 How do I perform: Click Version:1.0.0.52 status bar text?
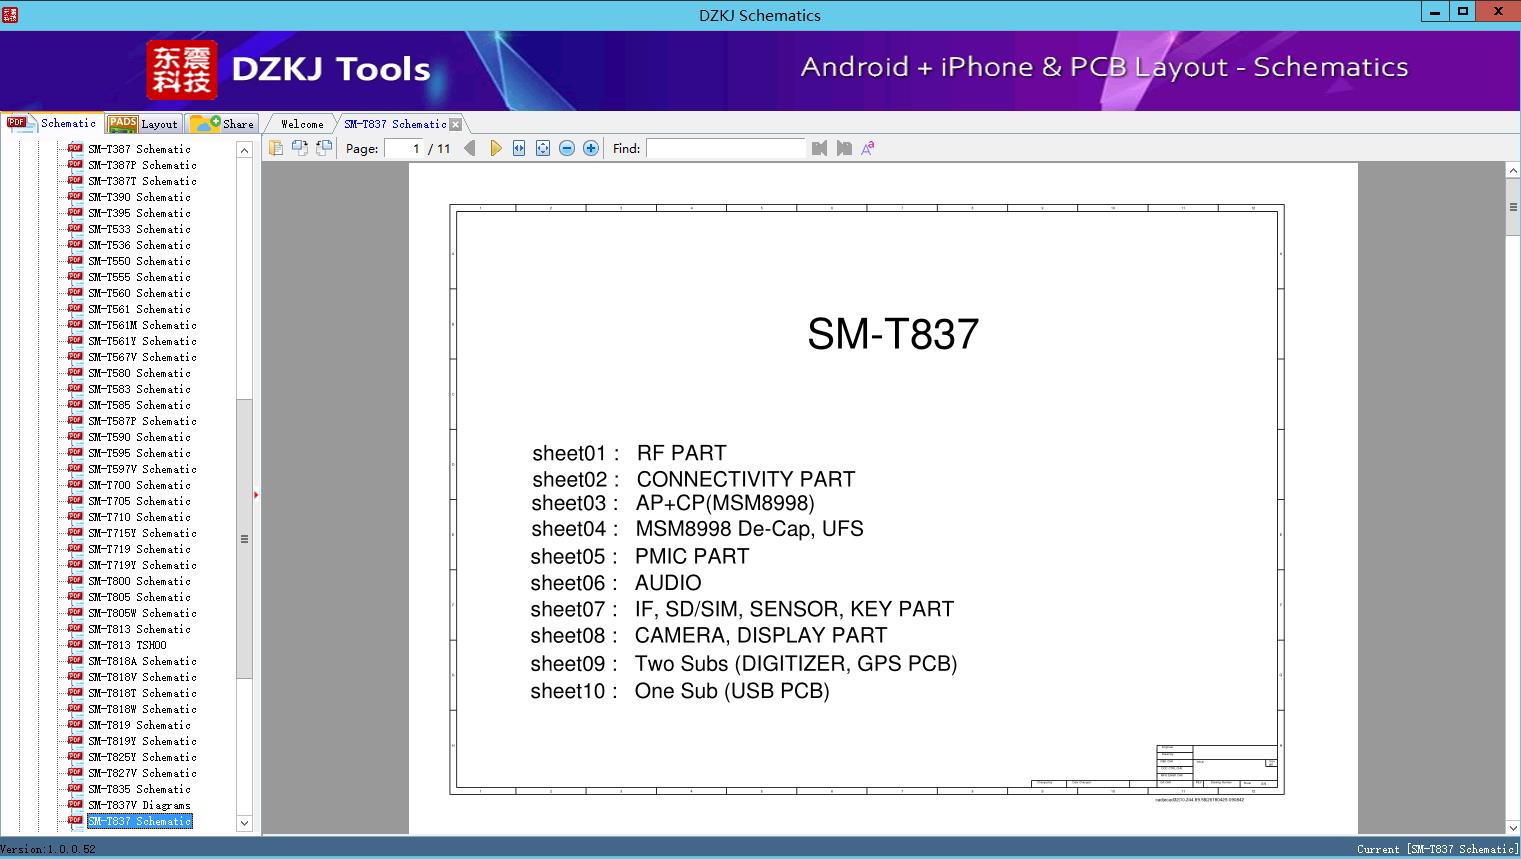[48, 849]
